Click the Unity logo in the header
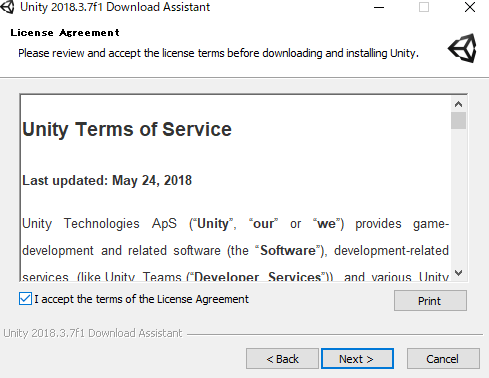489x378 pixels. click(462, 48)
